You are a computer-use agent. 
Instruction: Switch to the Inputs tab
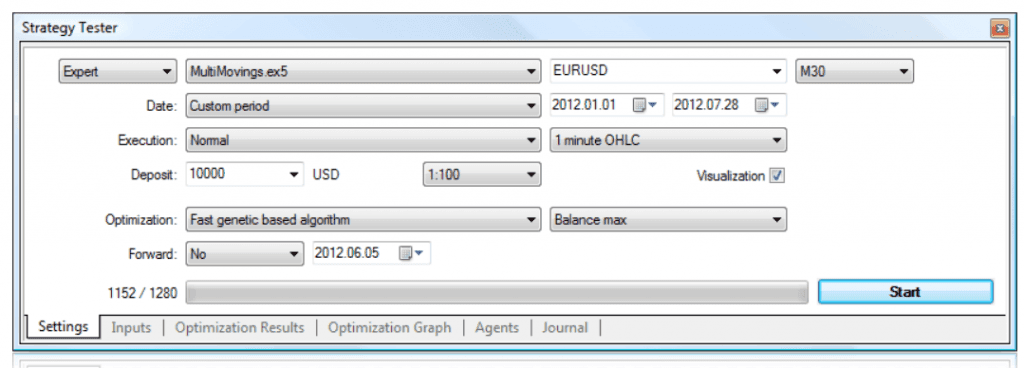pyautogui.click(x=131, y=328)
